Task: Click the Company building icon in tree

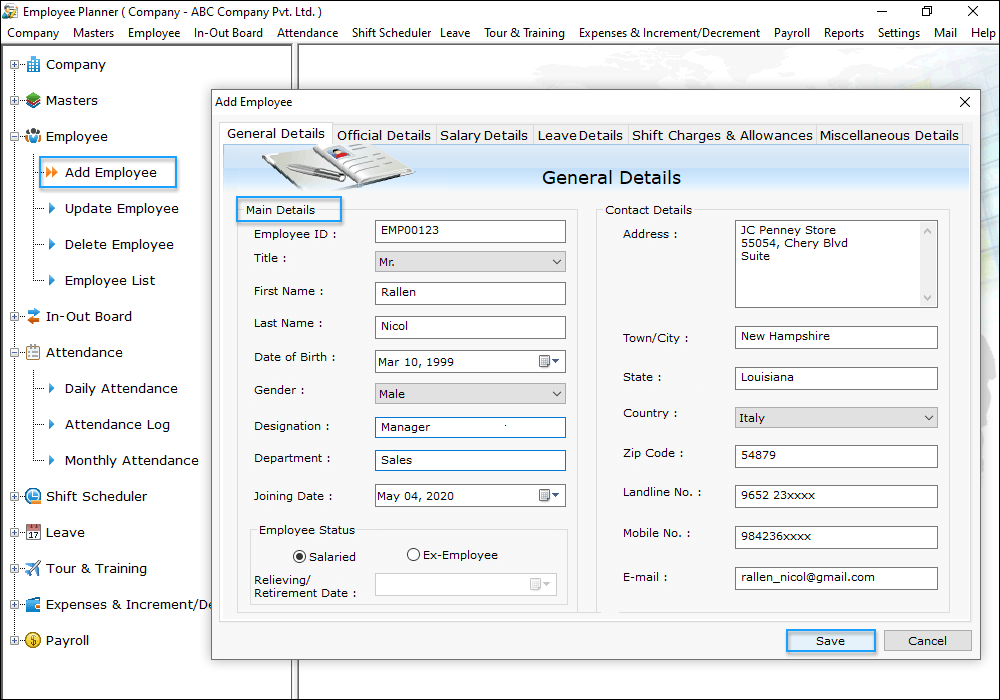Action: tap(33, 64)
